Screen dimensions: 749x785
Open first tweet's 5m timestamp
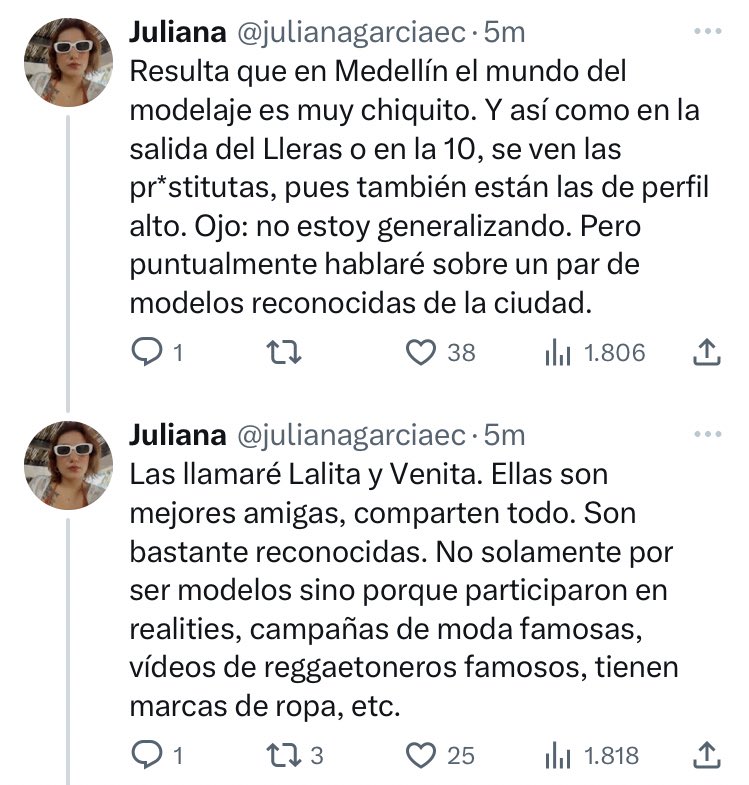click(504, 33)
